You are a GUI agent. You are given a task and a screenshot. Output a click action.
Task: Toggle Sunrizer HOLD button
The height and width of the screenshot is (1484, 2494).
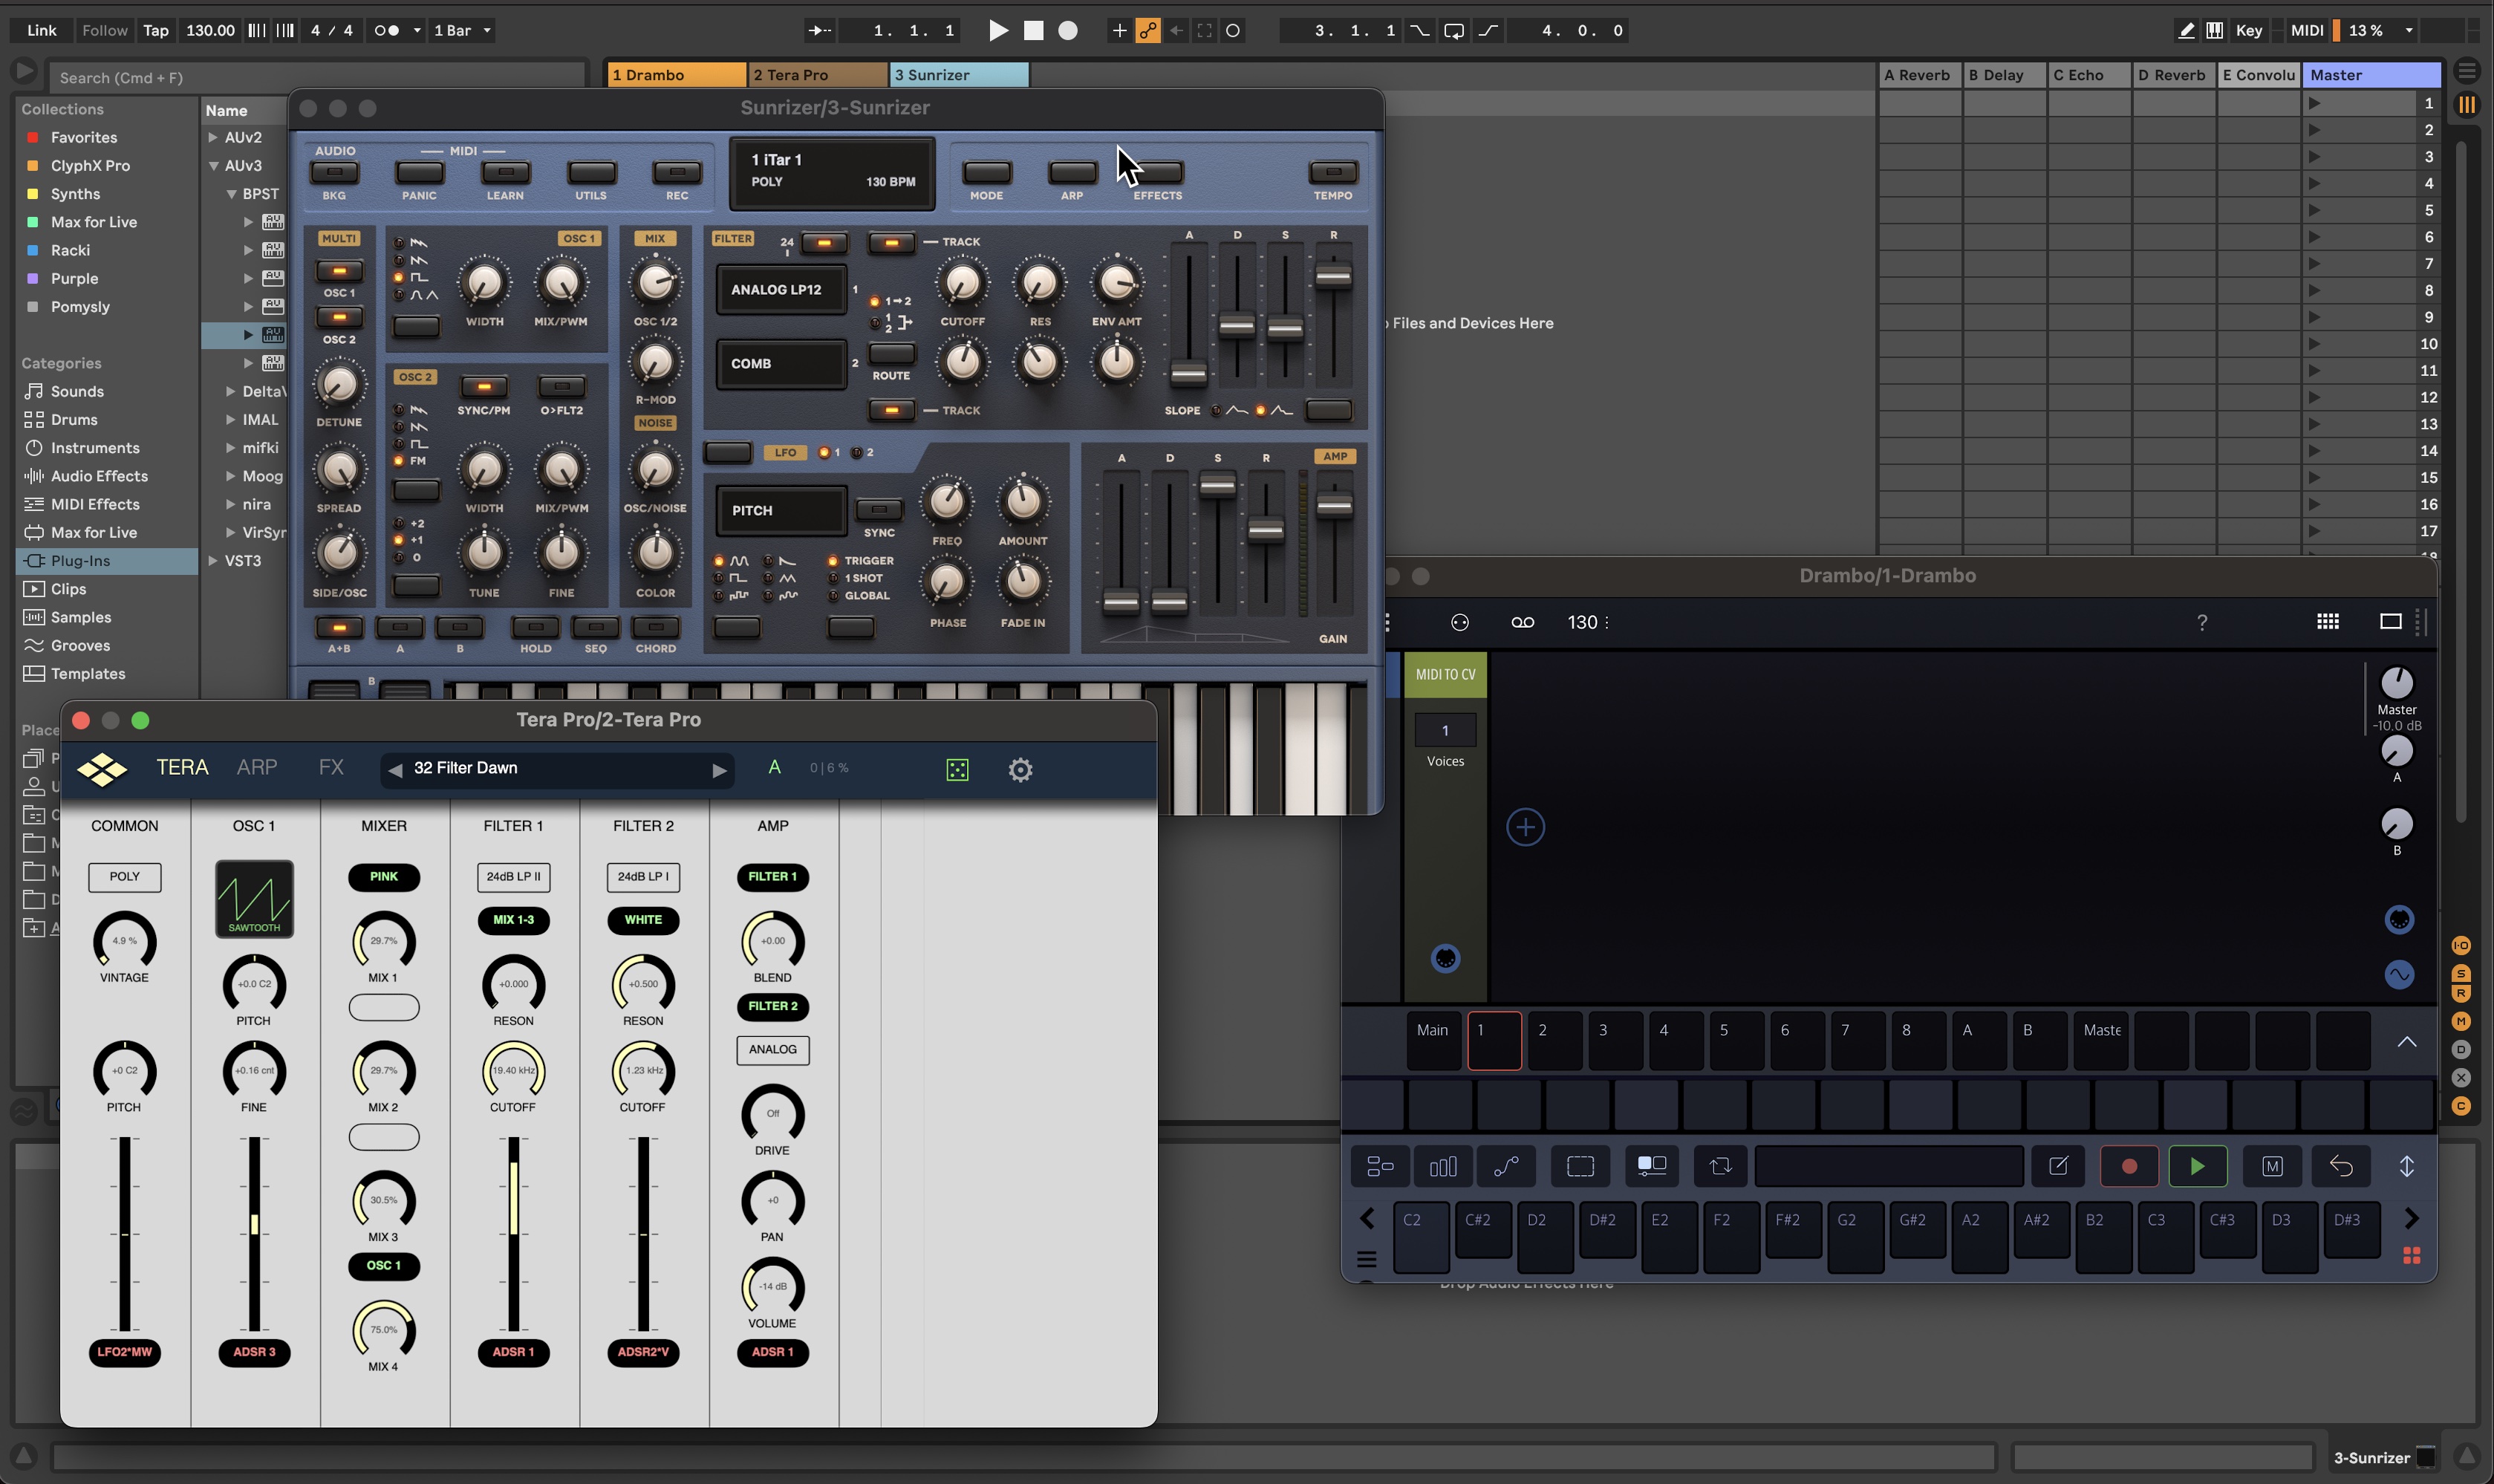[535, 627]
